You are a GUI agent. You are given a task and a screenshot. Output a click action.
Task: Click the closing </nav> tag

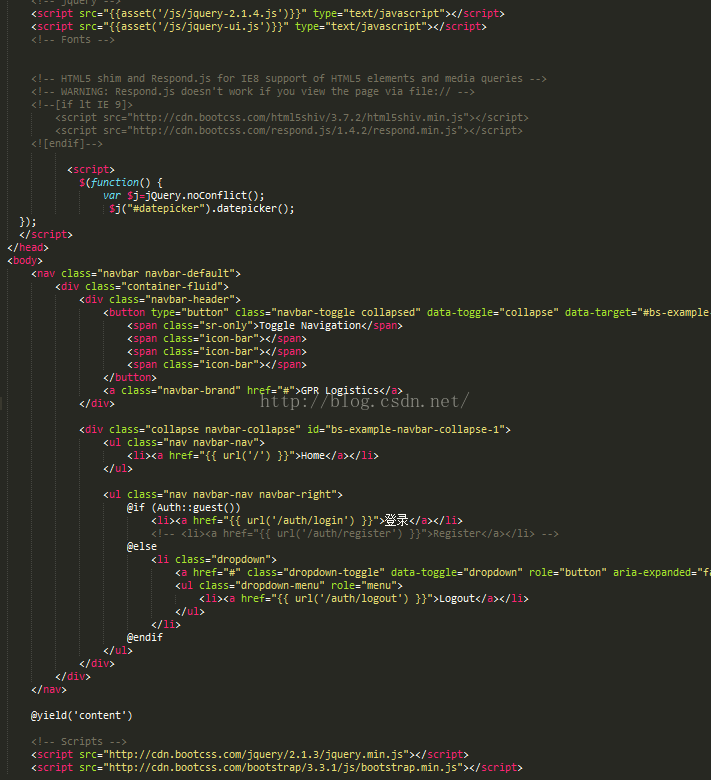point(49,689)
